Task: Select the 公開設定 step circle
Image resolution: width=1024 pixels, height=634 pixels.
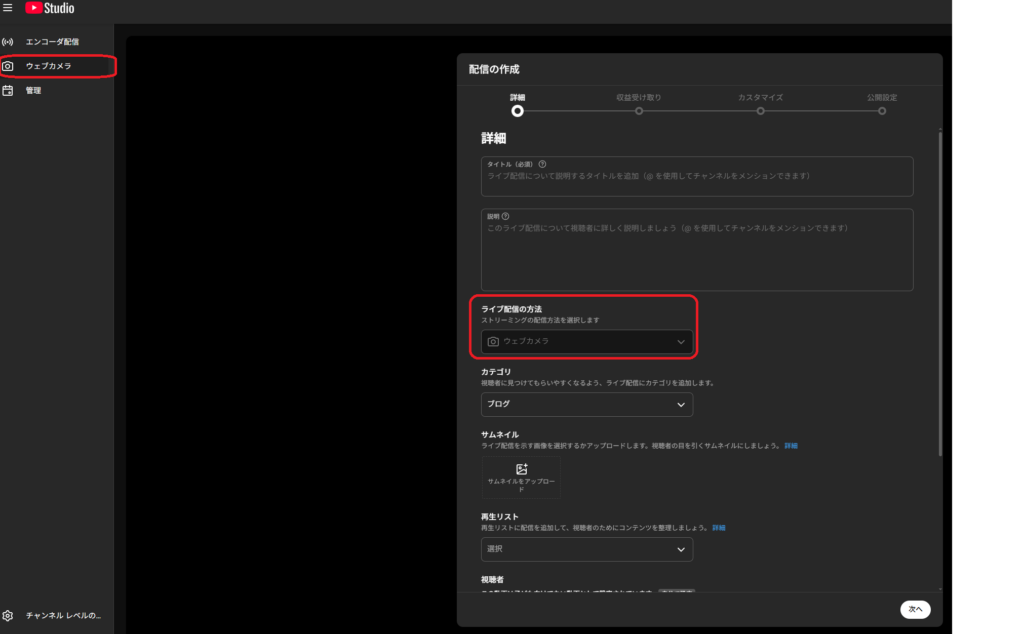Action: (882, 111)
